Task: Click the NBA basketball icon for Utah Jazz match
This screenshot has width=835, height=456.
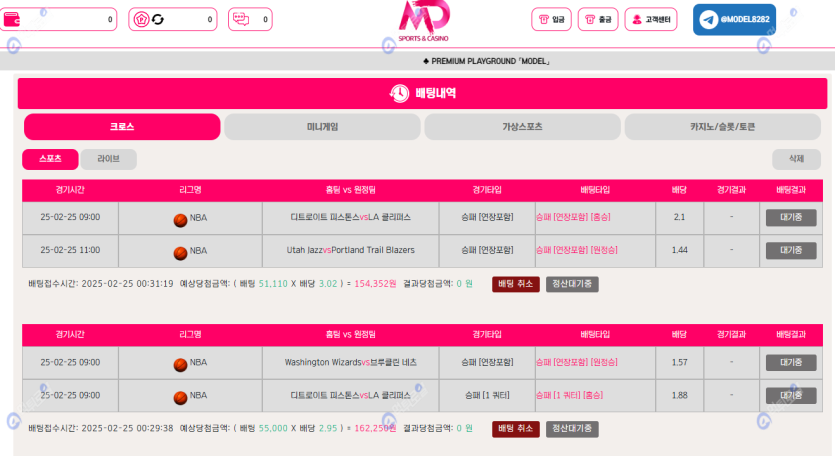Action: coord(180,251)
